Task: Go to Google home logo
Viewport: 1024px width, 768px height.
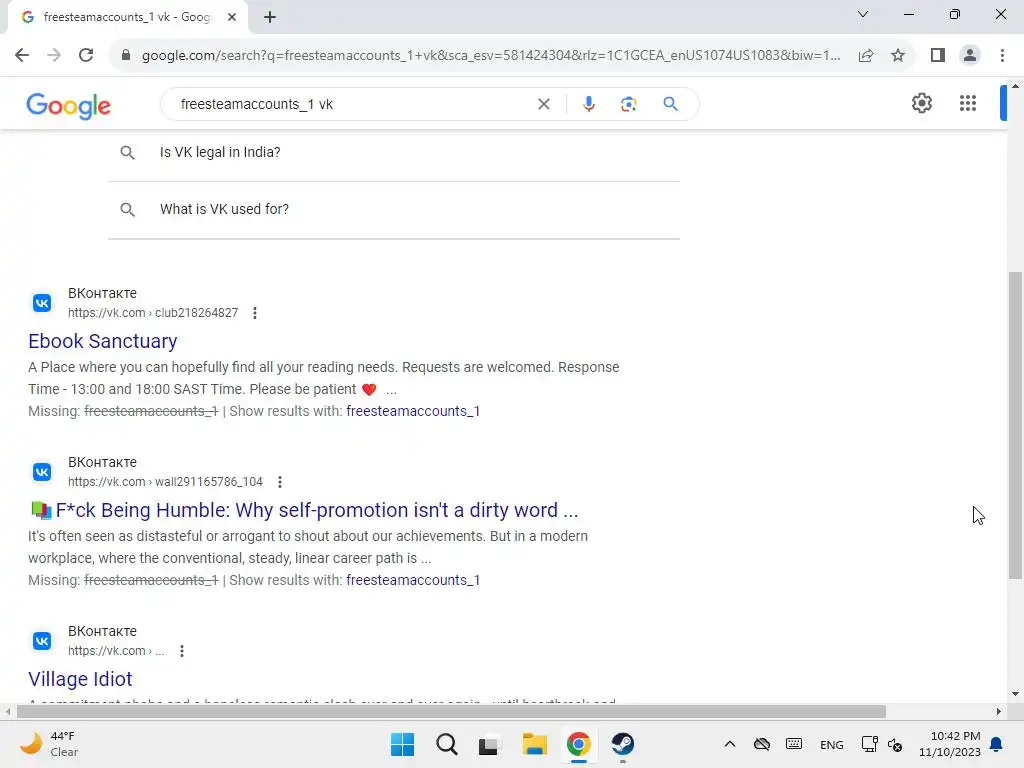Action: click(x=69, y=106)
